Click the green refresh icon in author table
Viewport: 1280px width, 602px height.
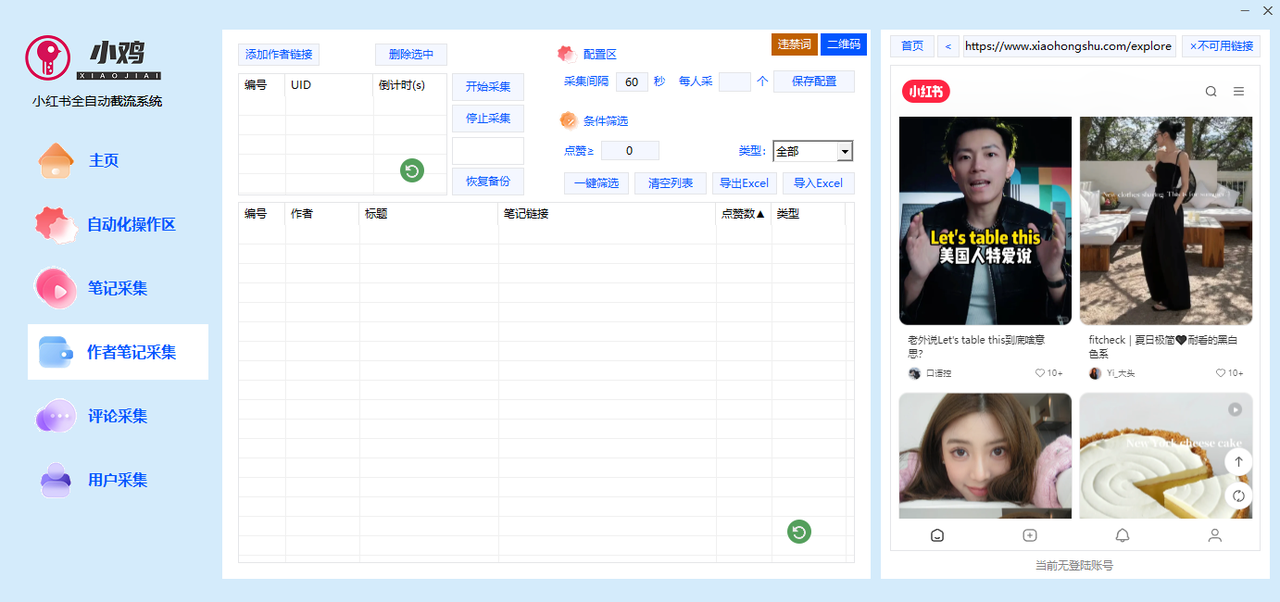(412, 171)
